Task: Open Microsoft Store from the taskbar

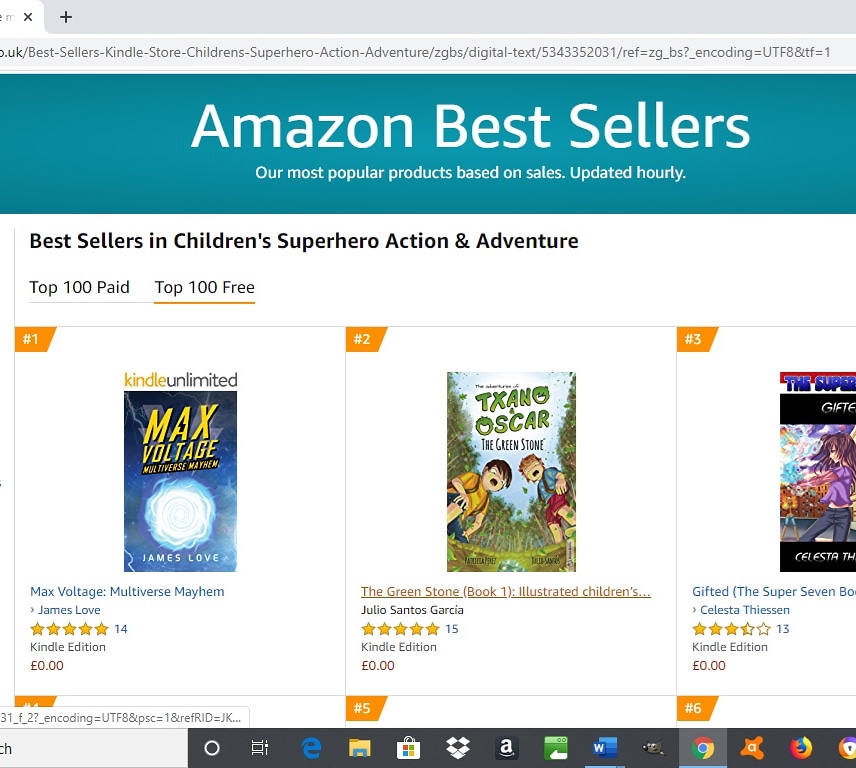Action: [x=409, y=748]
